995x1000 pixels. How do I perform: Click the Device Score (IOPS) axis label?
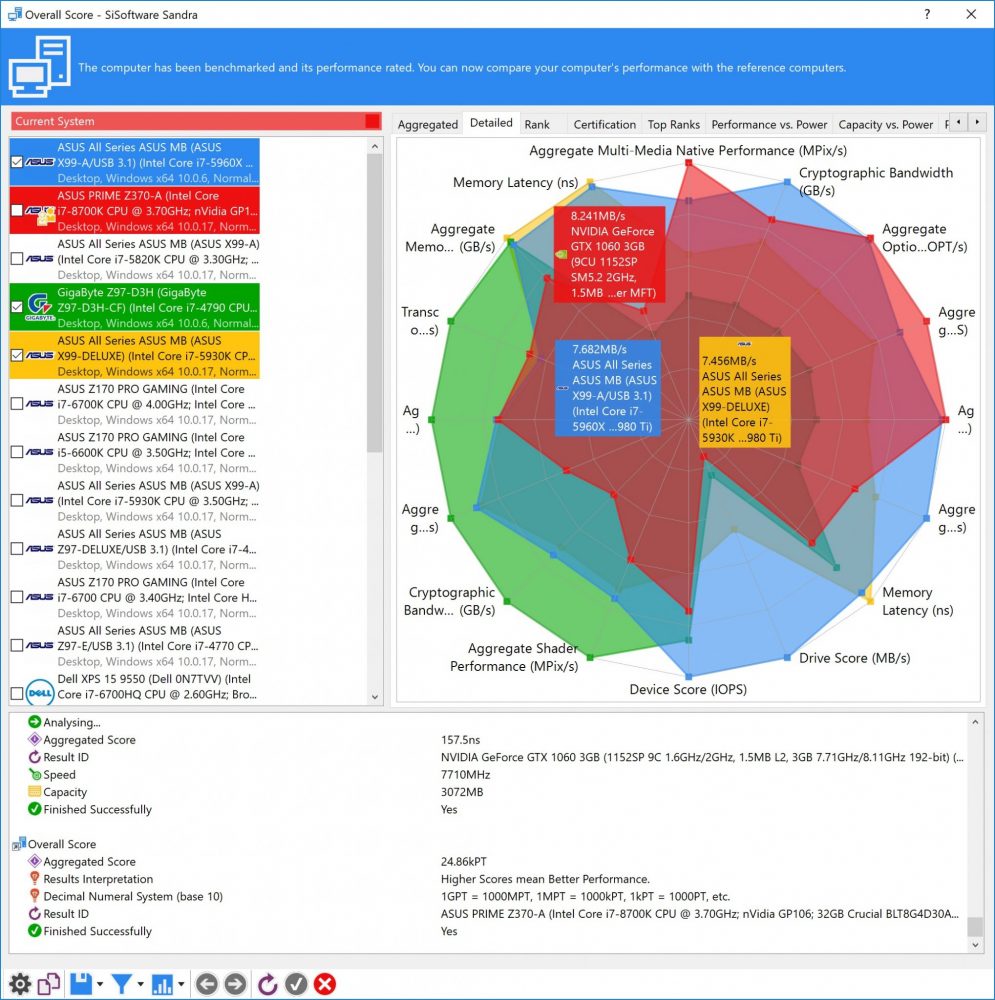pos(688,689)
